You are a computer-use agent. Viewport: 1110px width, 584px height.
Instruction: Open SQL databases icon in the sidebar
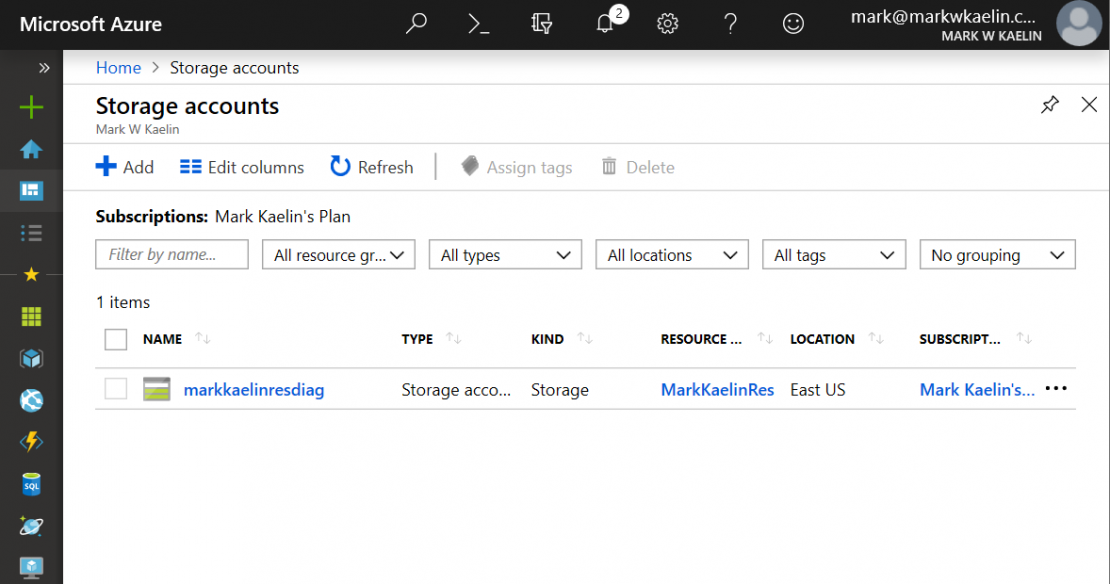31,484
